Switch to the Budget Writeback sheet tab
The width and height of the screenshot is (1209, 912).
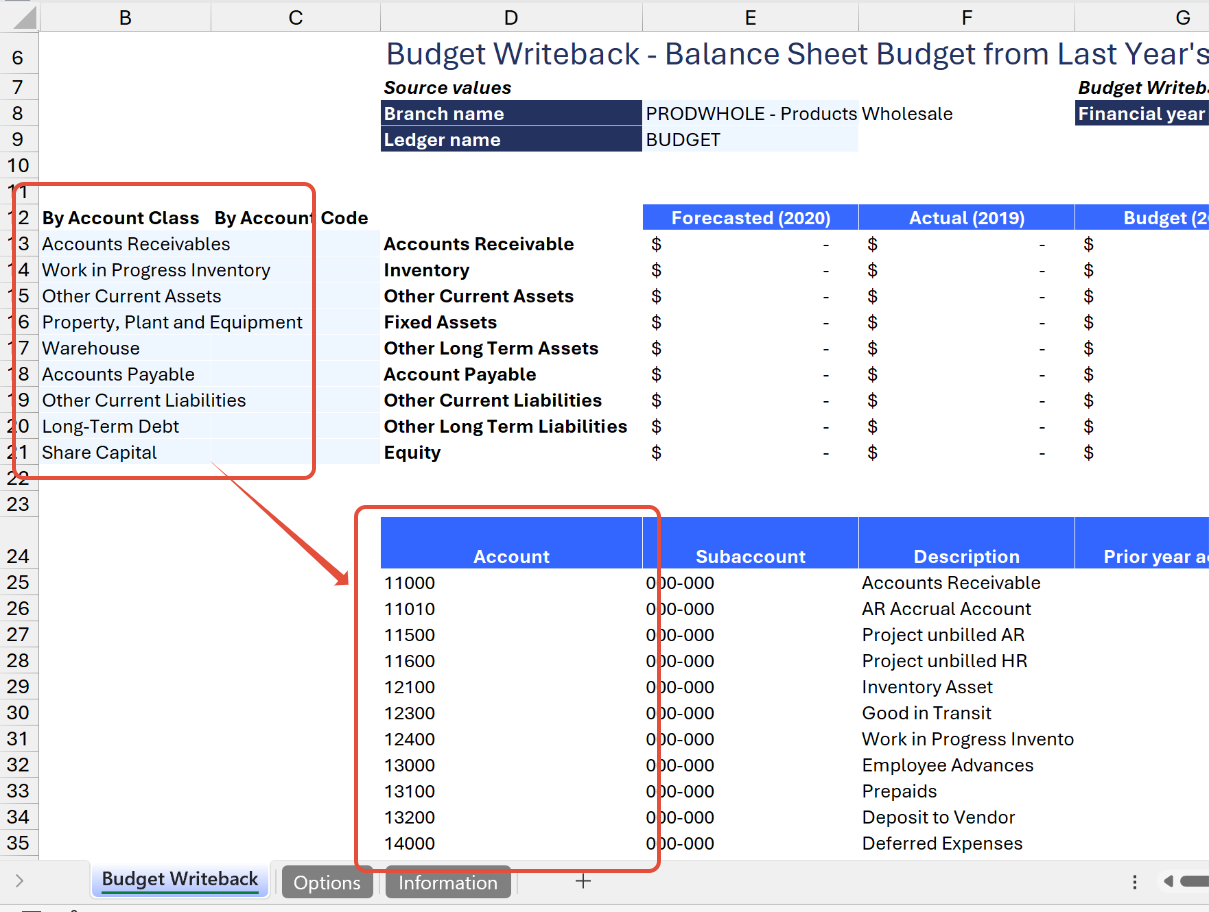coord(180,880)
